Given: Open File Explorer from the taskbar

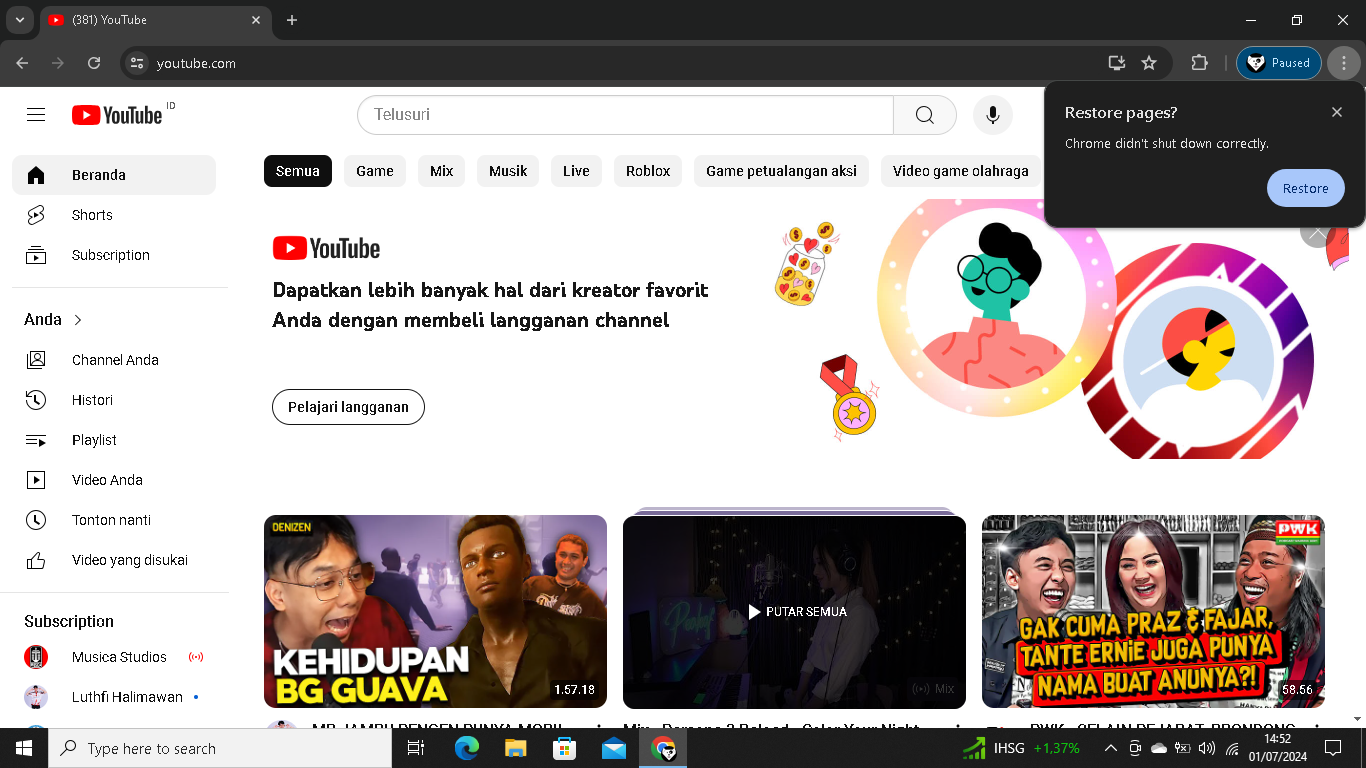Looking at the screenshot, I should point(516,748).
